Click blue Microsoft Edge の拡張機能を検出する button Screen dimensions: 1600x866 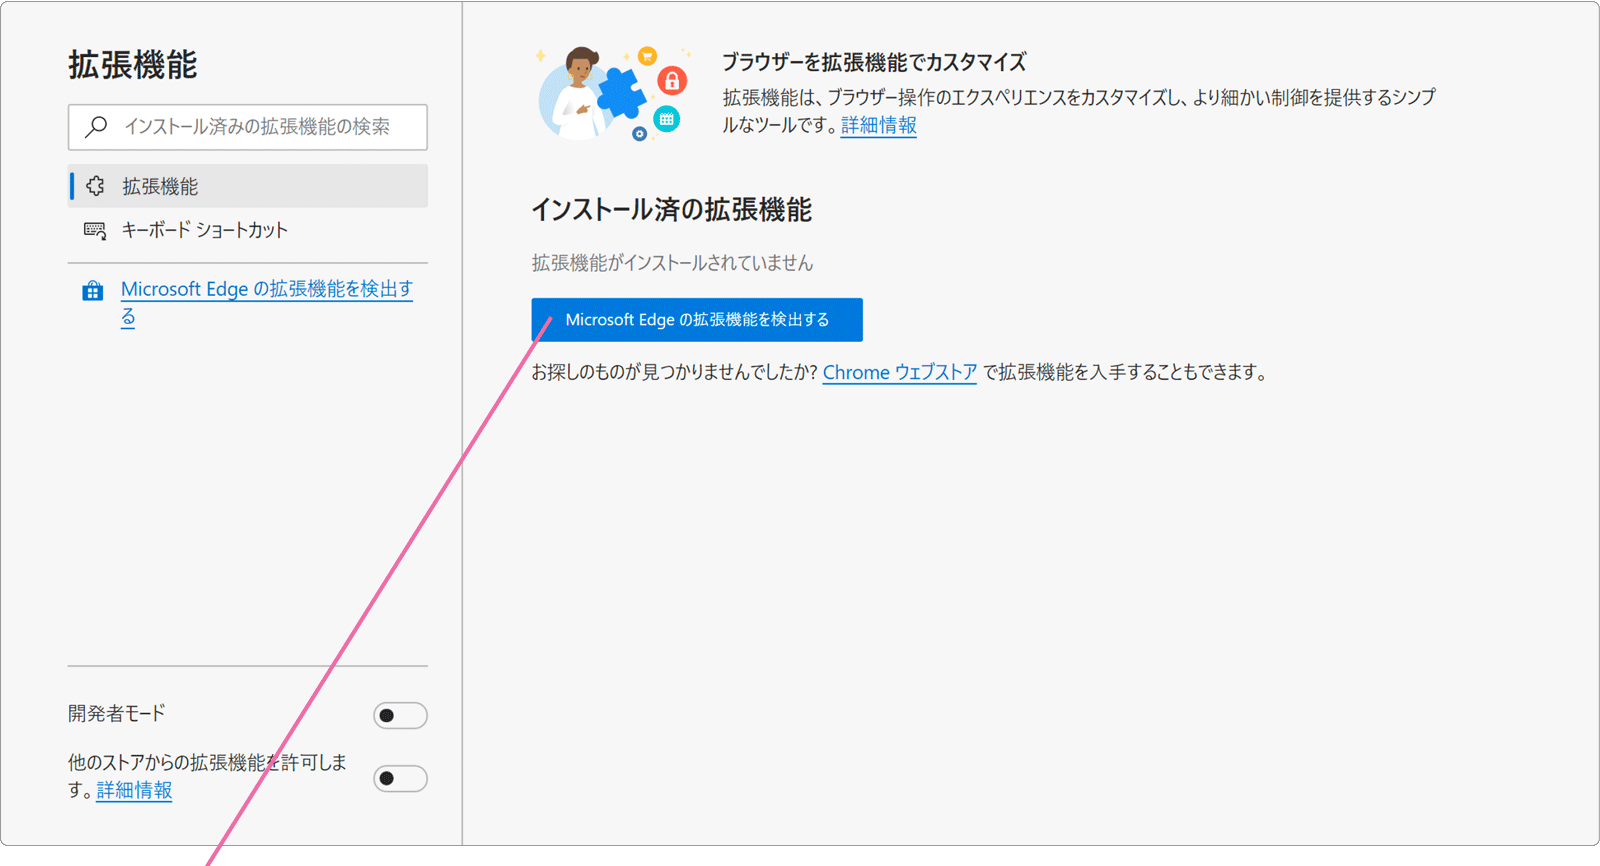697,320
